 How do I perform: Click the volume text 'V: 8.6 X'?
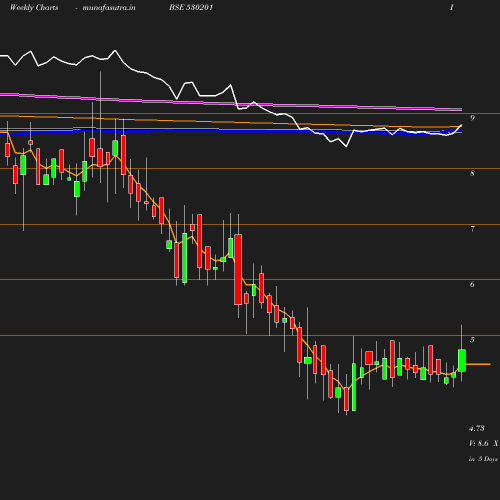484,443
